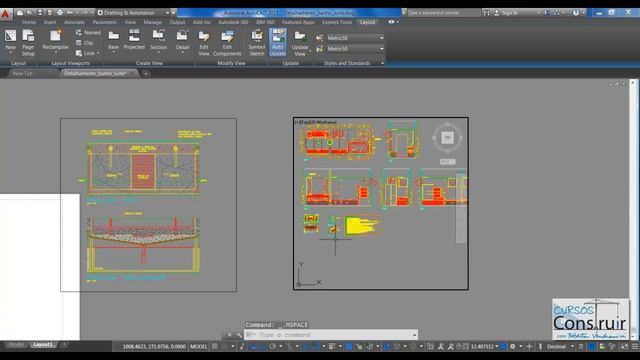Click the drawing area vertical scrollbar

point(633,209)
